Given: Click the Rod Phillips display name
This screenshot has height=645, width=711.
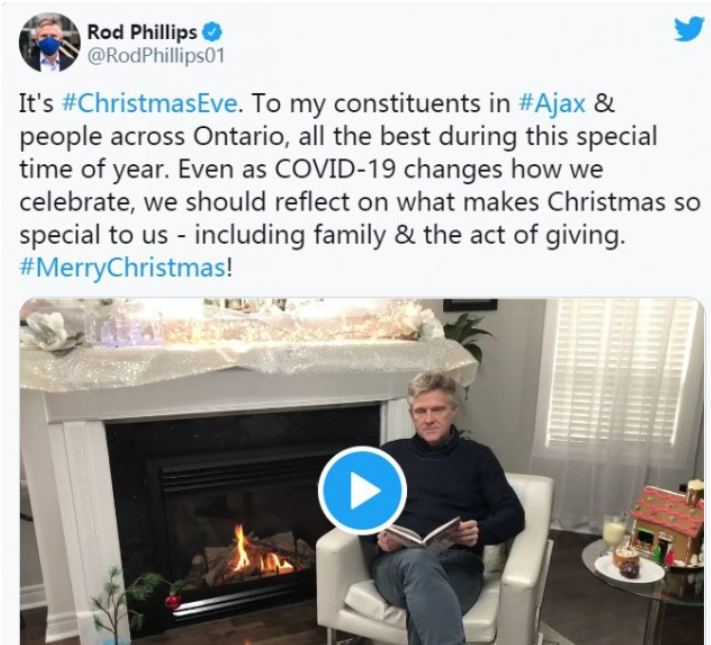Looking at the screenshot, I should click(x=142, y=32).
